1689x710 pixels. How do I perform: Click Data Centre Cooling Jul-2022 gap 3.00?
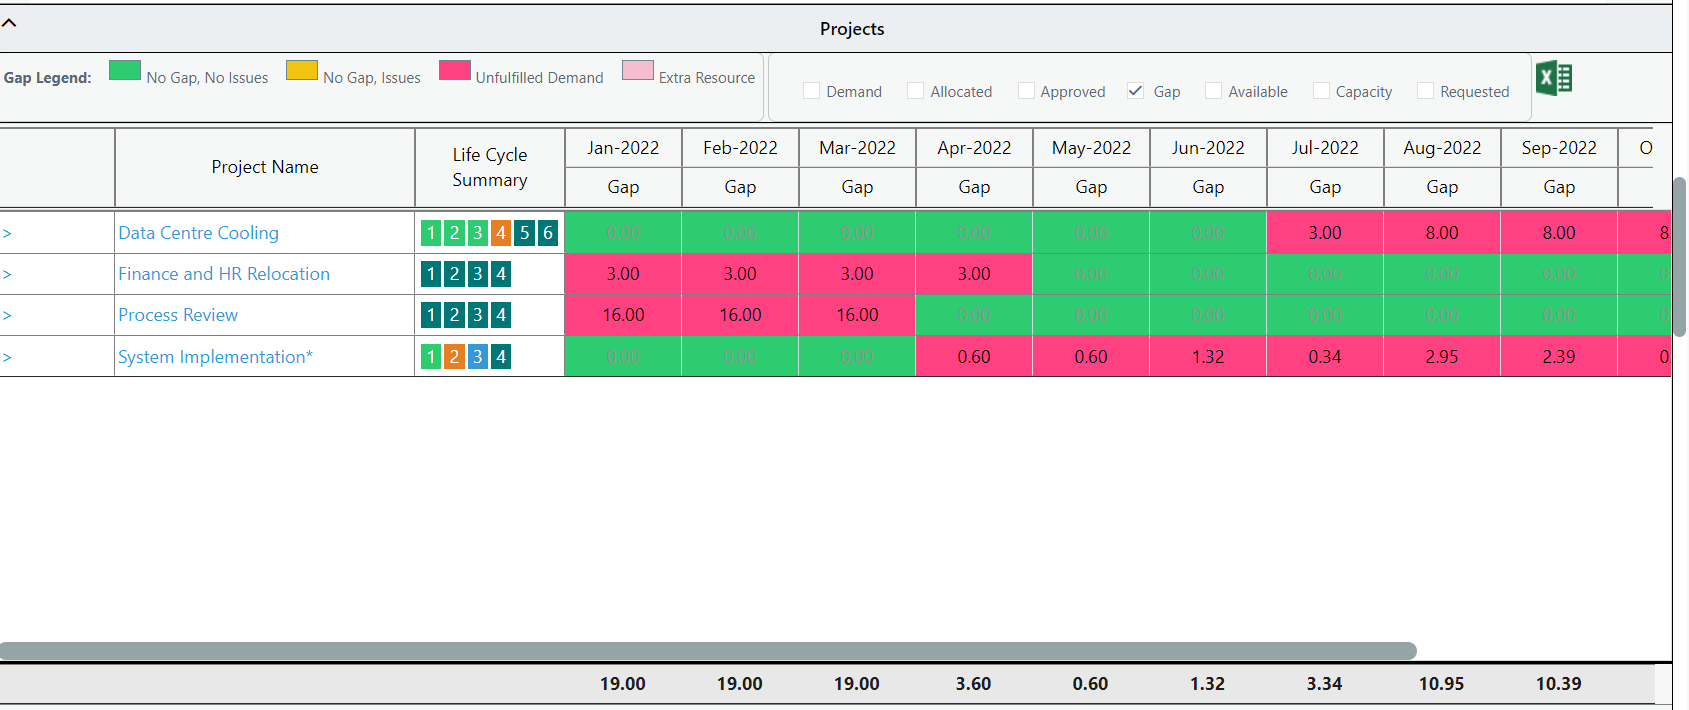(1325, 233)
